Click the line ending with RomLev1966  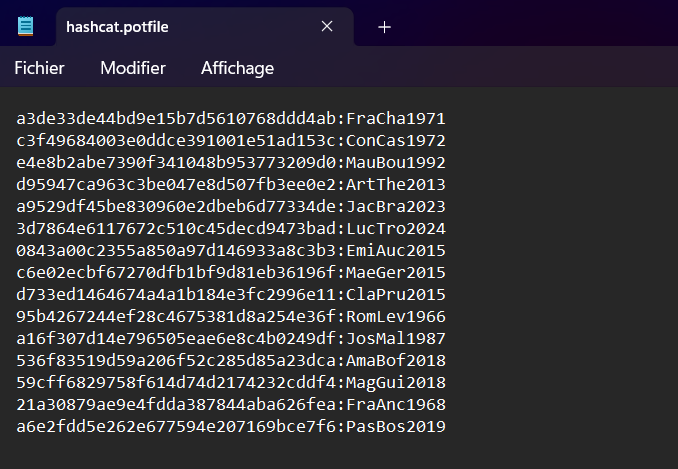(231, 317)
